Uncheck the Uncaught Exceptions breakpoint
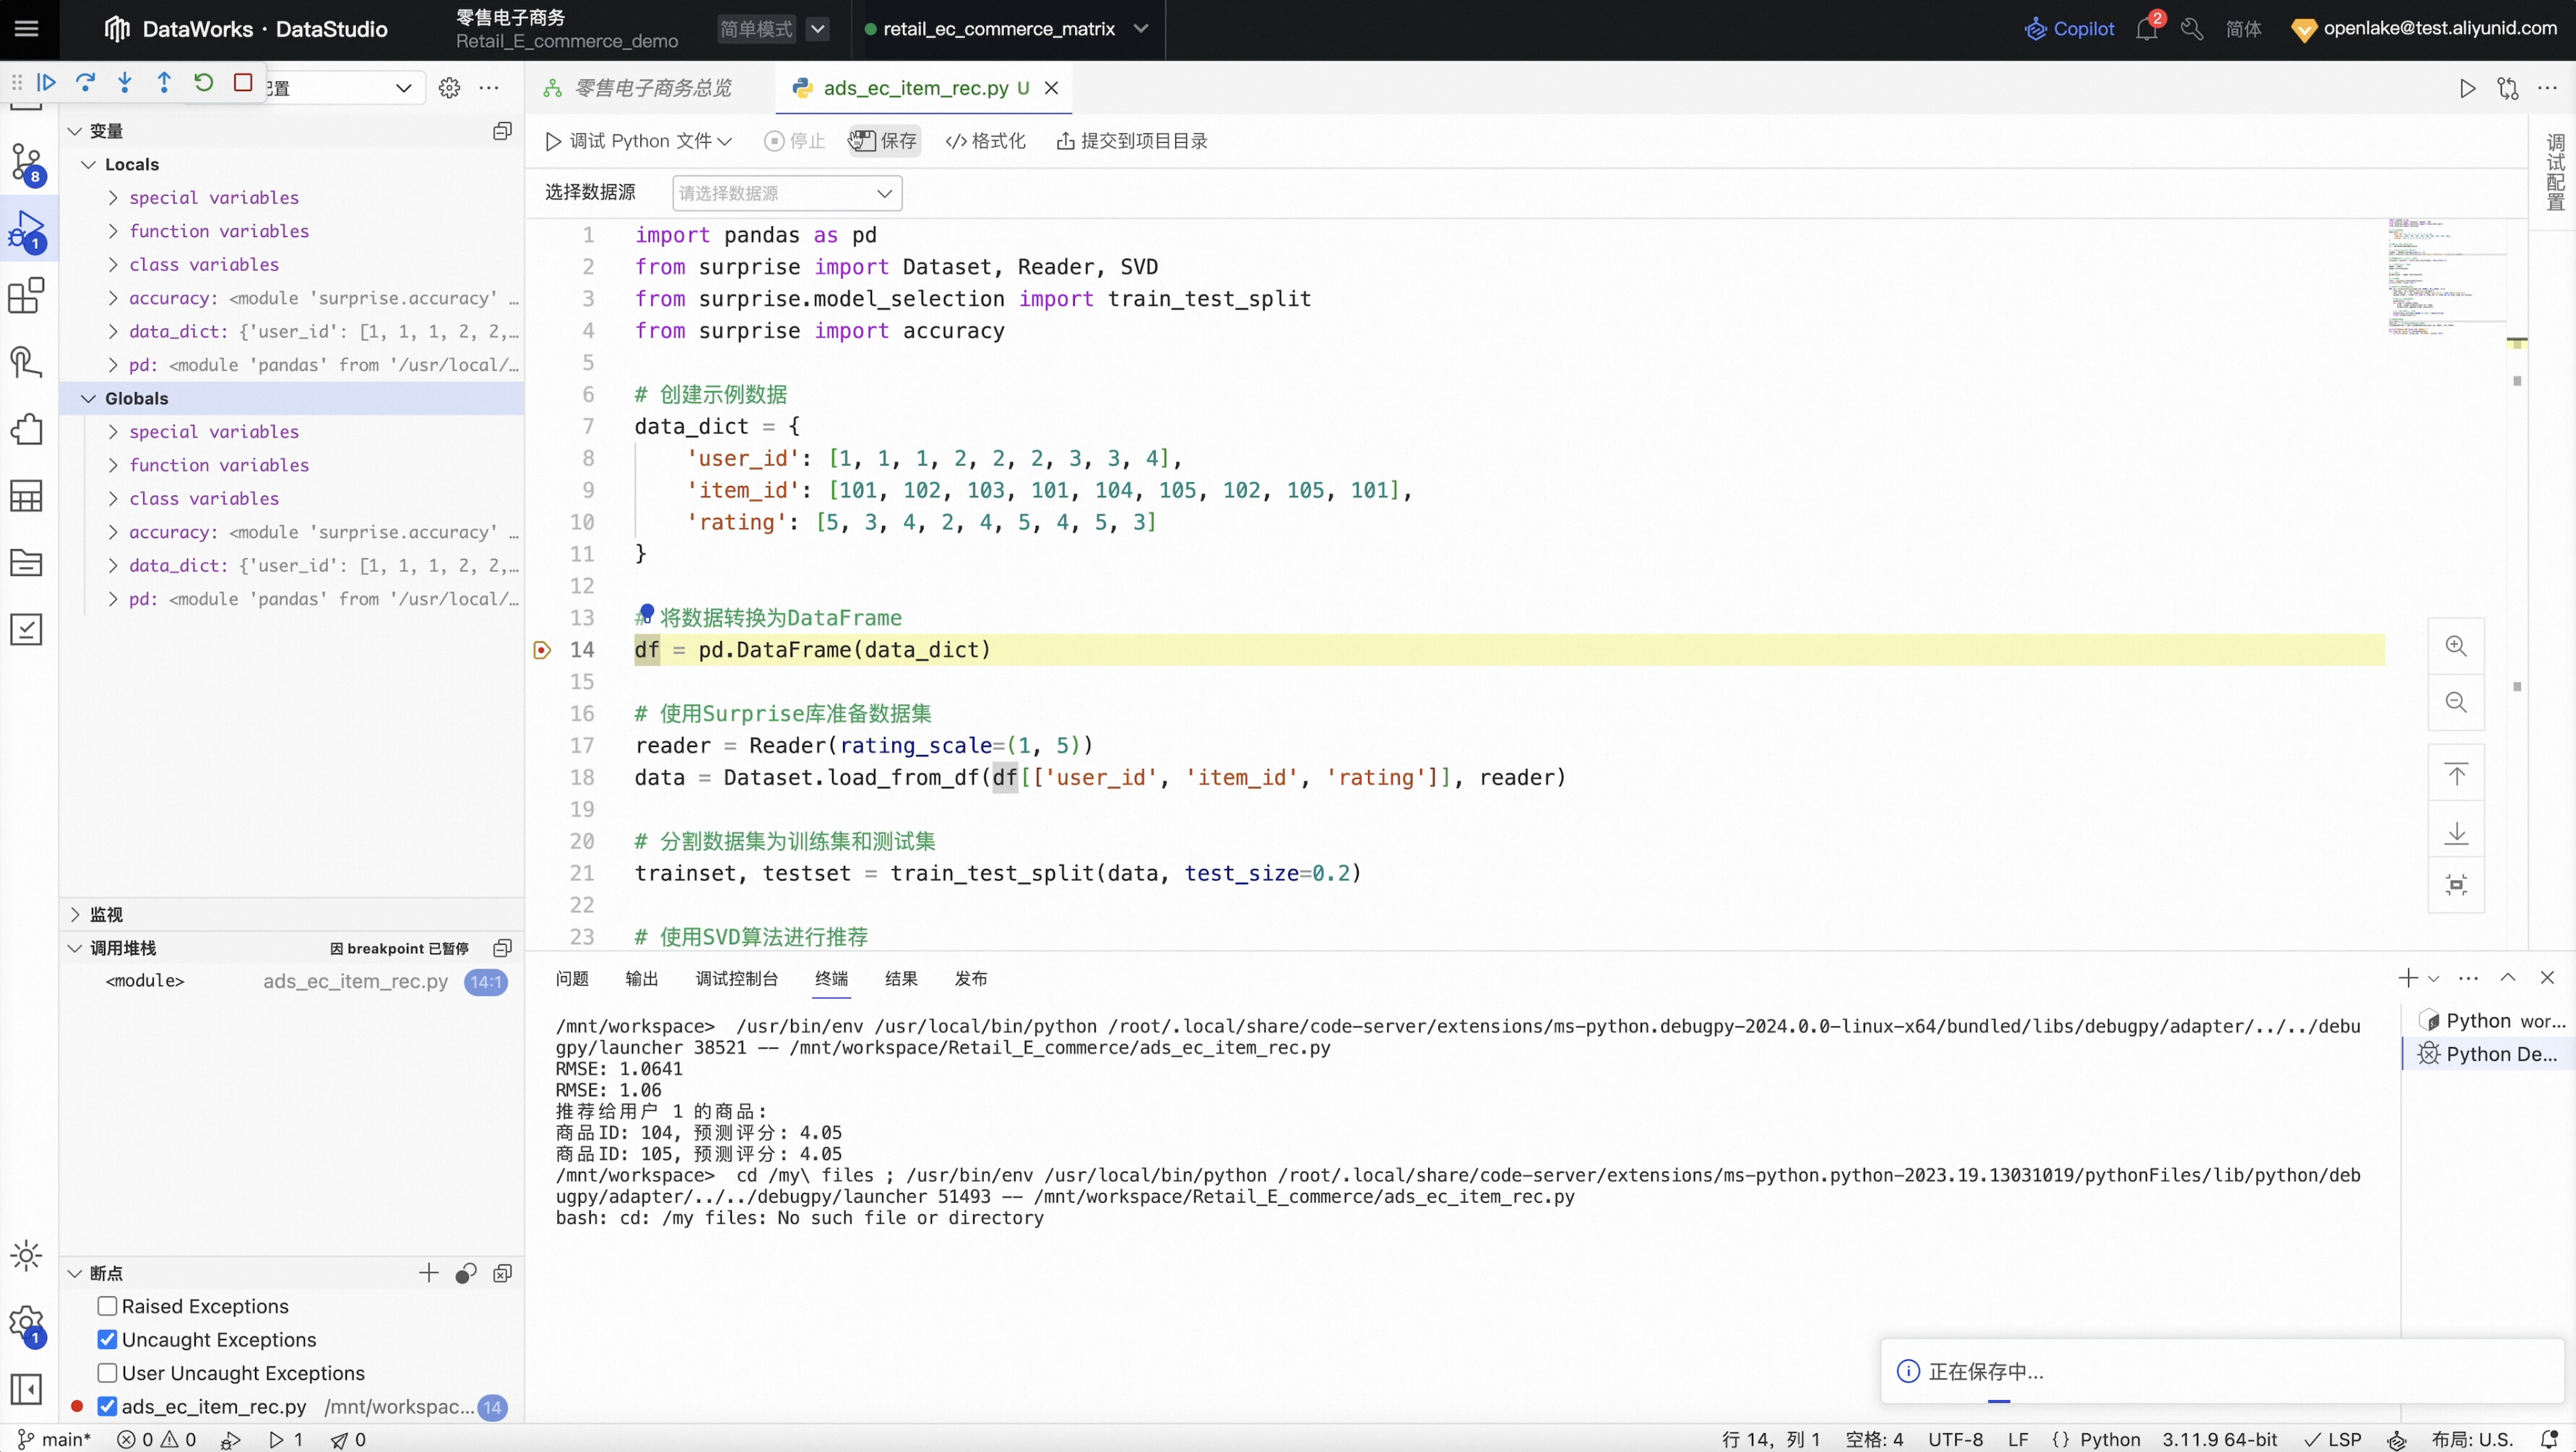The height and width of the screenshot is (1452, 2576). tap(108, 1340)
